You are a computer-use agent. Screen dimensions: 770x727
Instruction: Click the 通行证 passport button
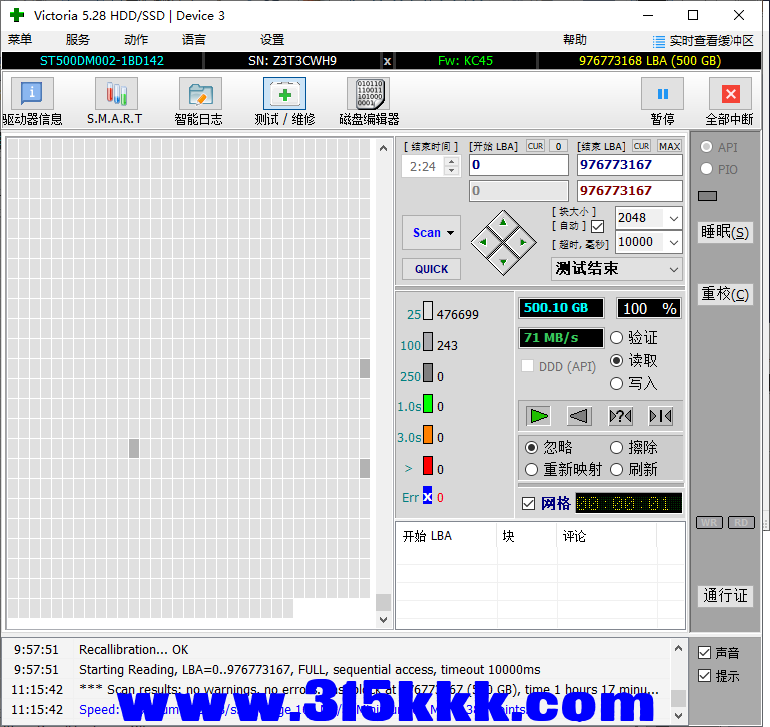click(725, 595)
